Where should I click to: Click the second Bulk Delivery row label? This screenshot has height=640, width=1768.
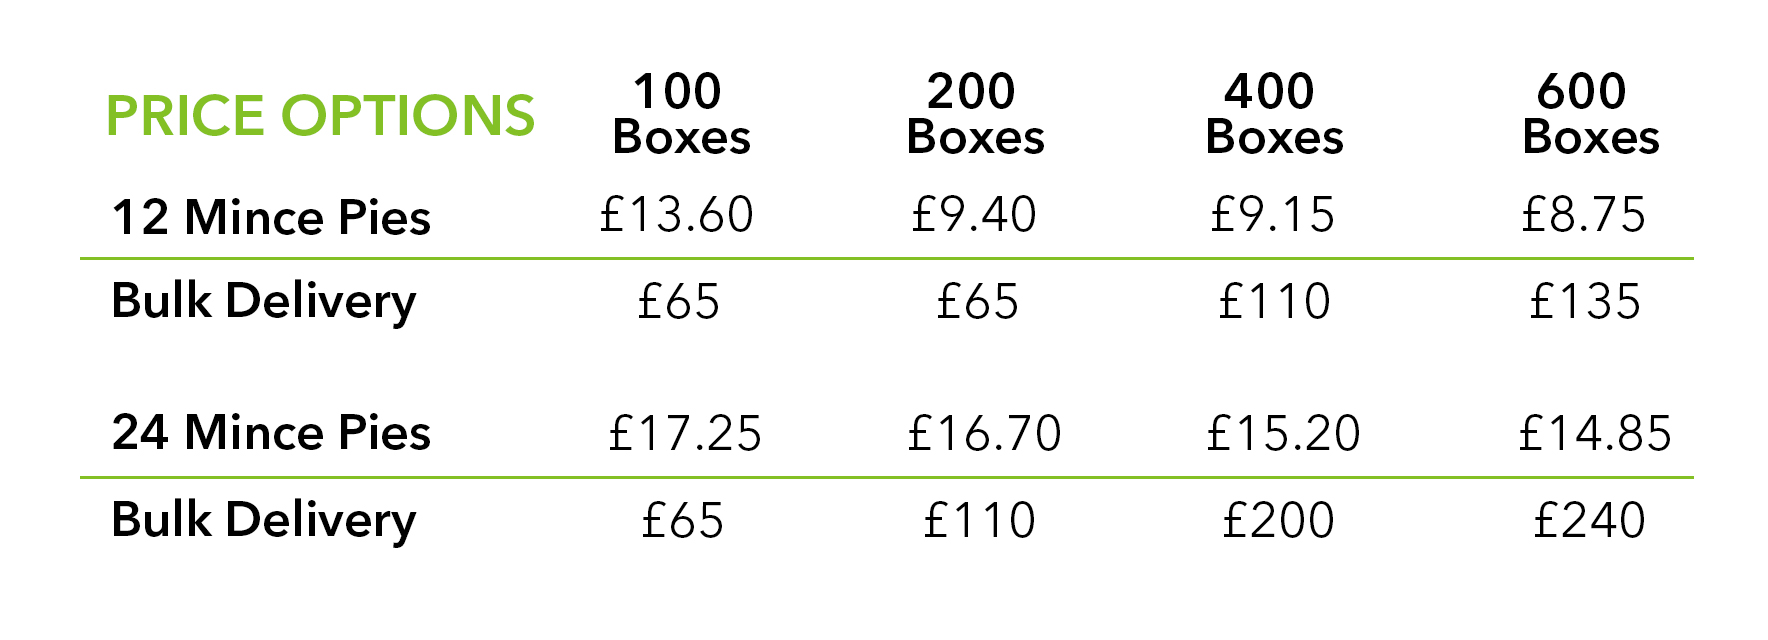(x=264, y=521)
